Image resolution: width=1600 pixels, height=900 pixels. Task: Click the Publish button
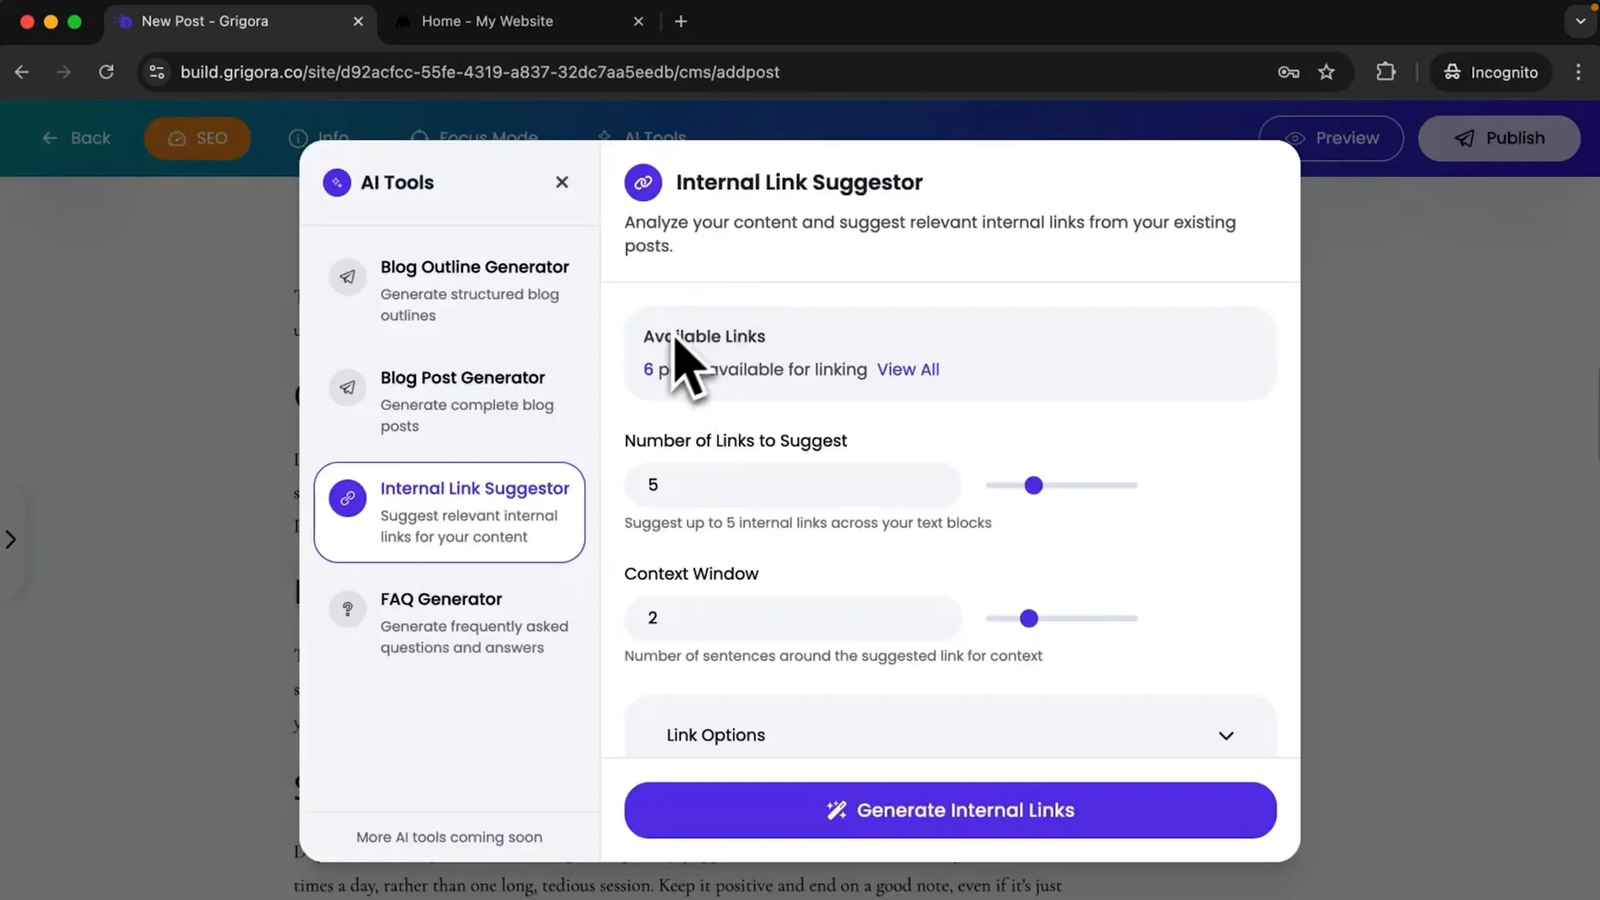point(1499,138)
